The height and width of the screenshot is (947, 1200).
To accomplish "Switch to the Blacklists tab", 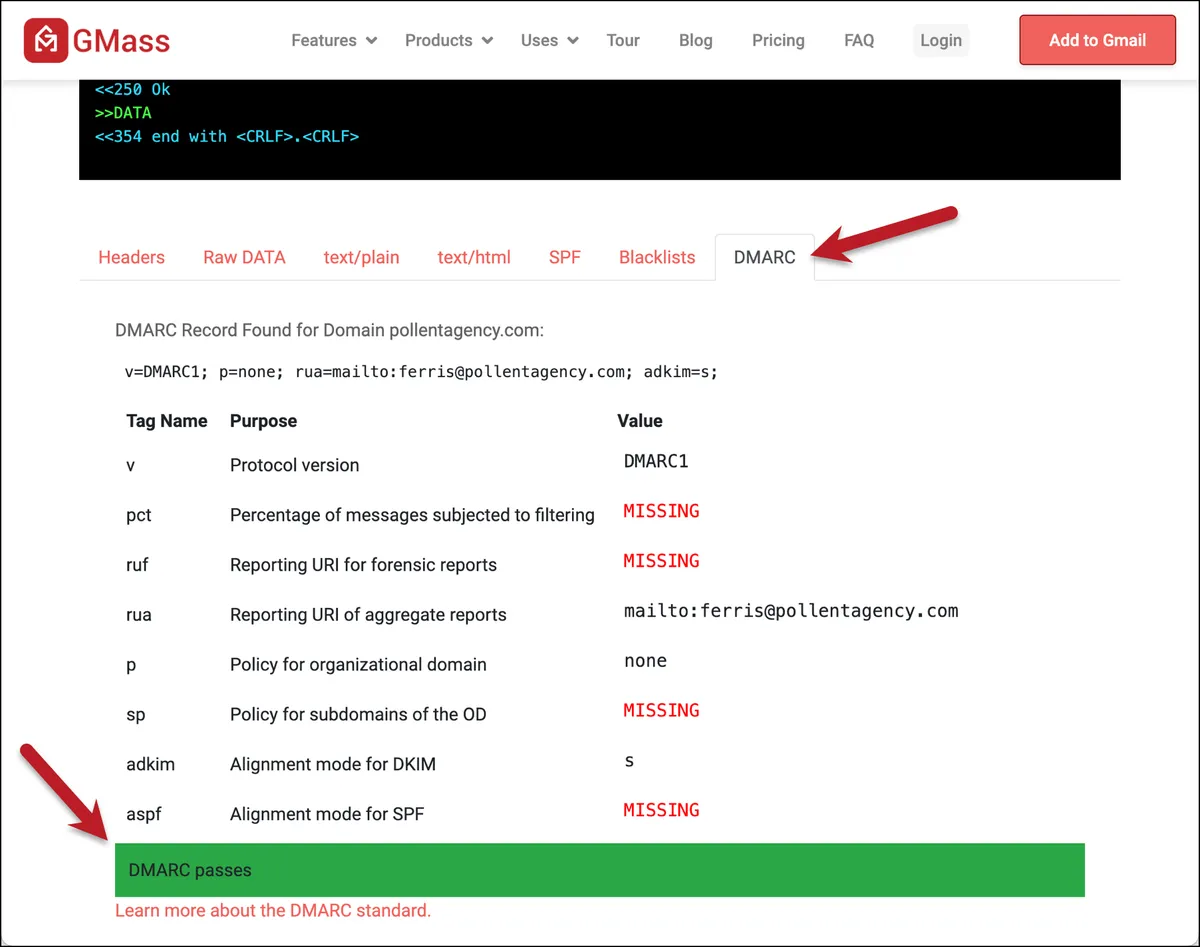I will tap(657, 257).
